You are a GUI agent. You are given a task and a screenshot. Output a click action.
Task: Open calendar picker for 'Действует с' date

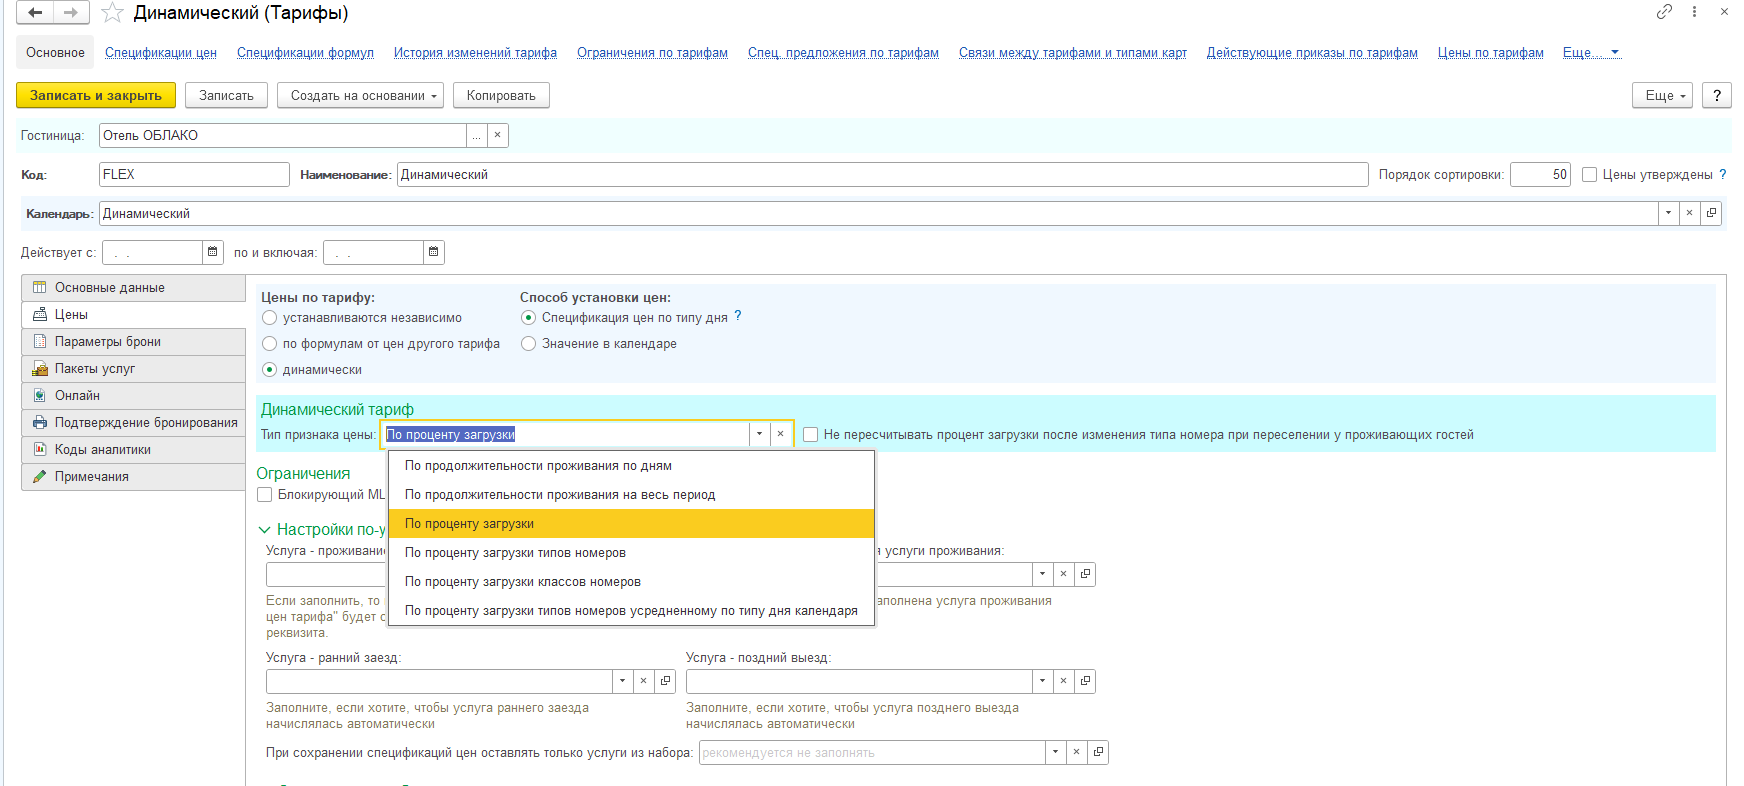pos(213,252)
